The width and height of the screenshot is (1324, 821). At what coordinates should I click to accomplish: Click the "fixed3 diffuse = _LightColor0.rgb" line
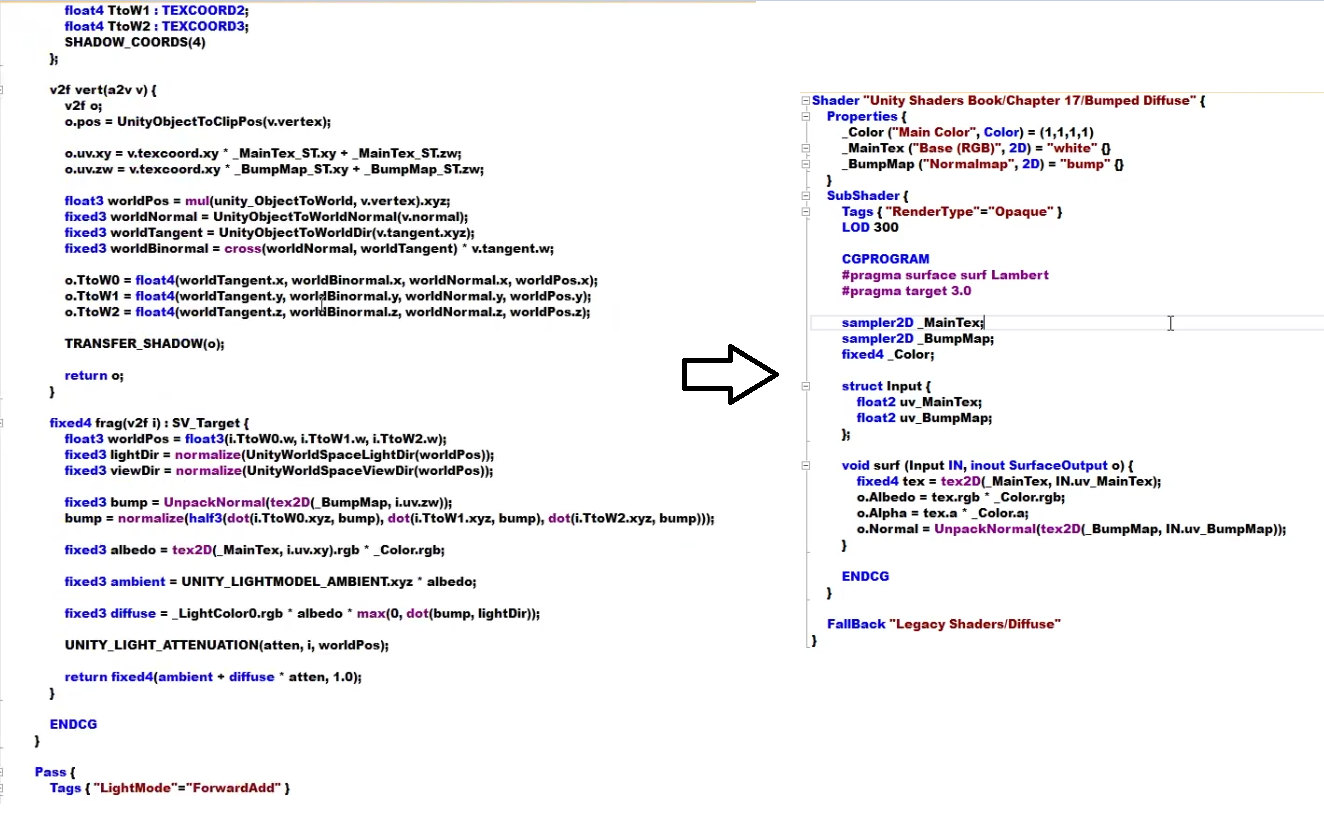[x=302, y=614]
